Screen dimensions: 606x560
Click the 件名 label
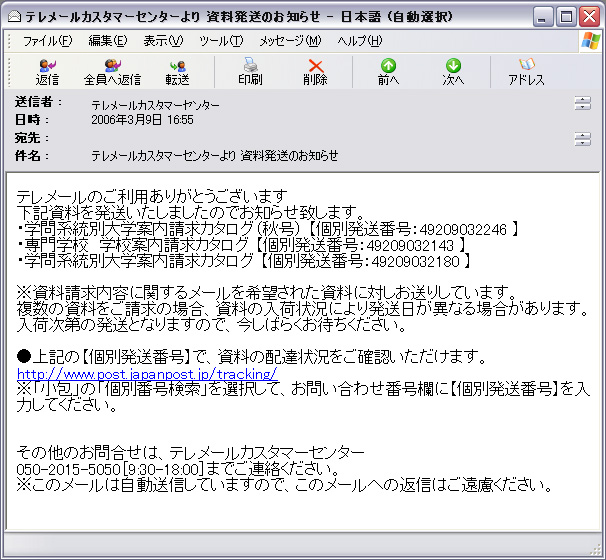tap(32, 156)
